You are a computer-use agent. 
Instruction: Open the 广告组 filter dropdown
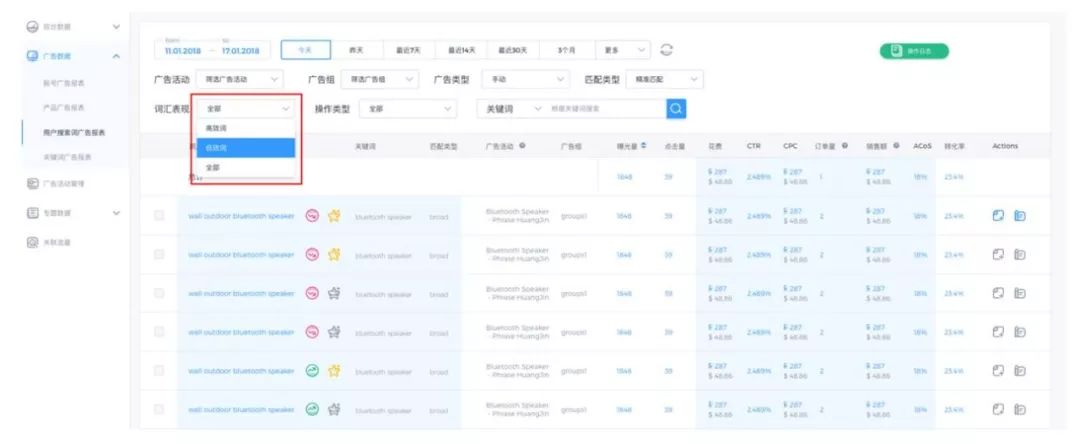[380, 79]
